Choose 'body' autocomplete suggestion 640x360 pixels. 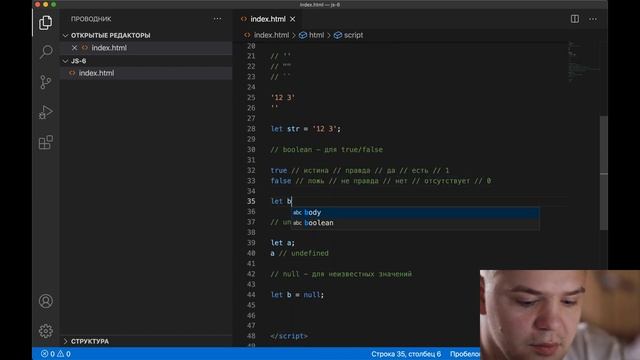415,212
